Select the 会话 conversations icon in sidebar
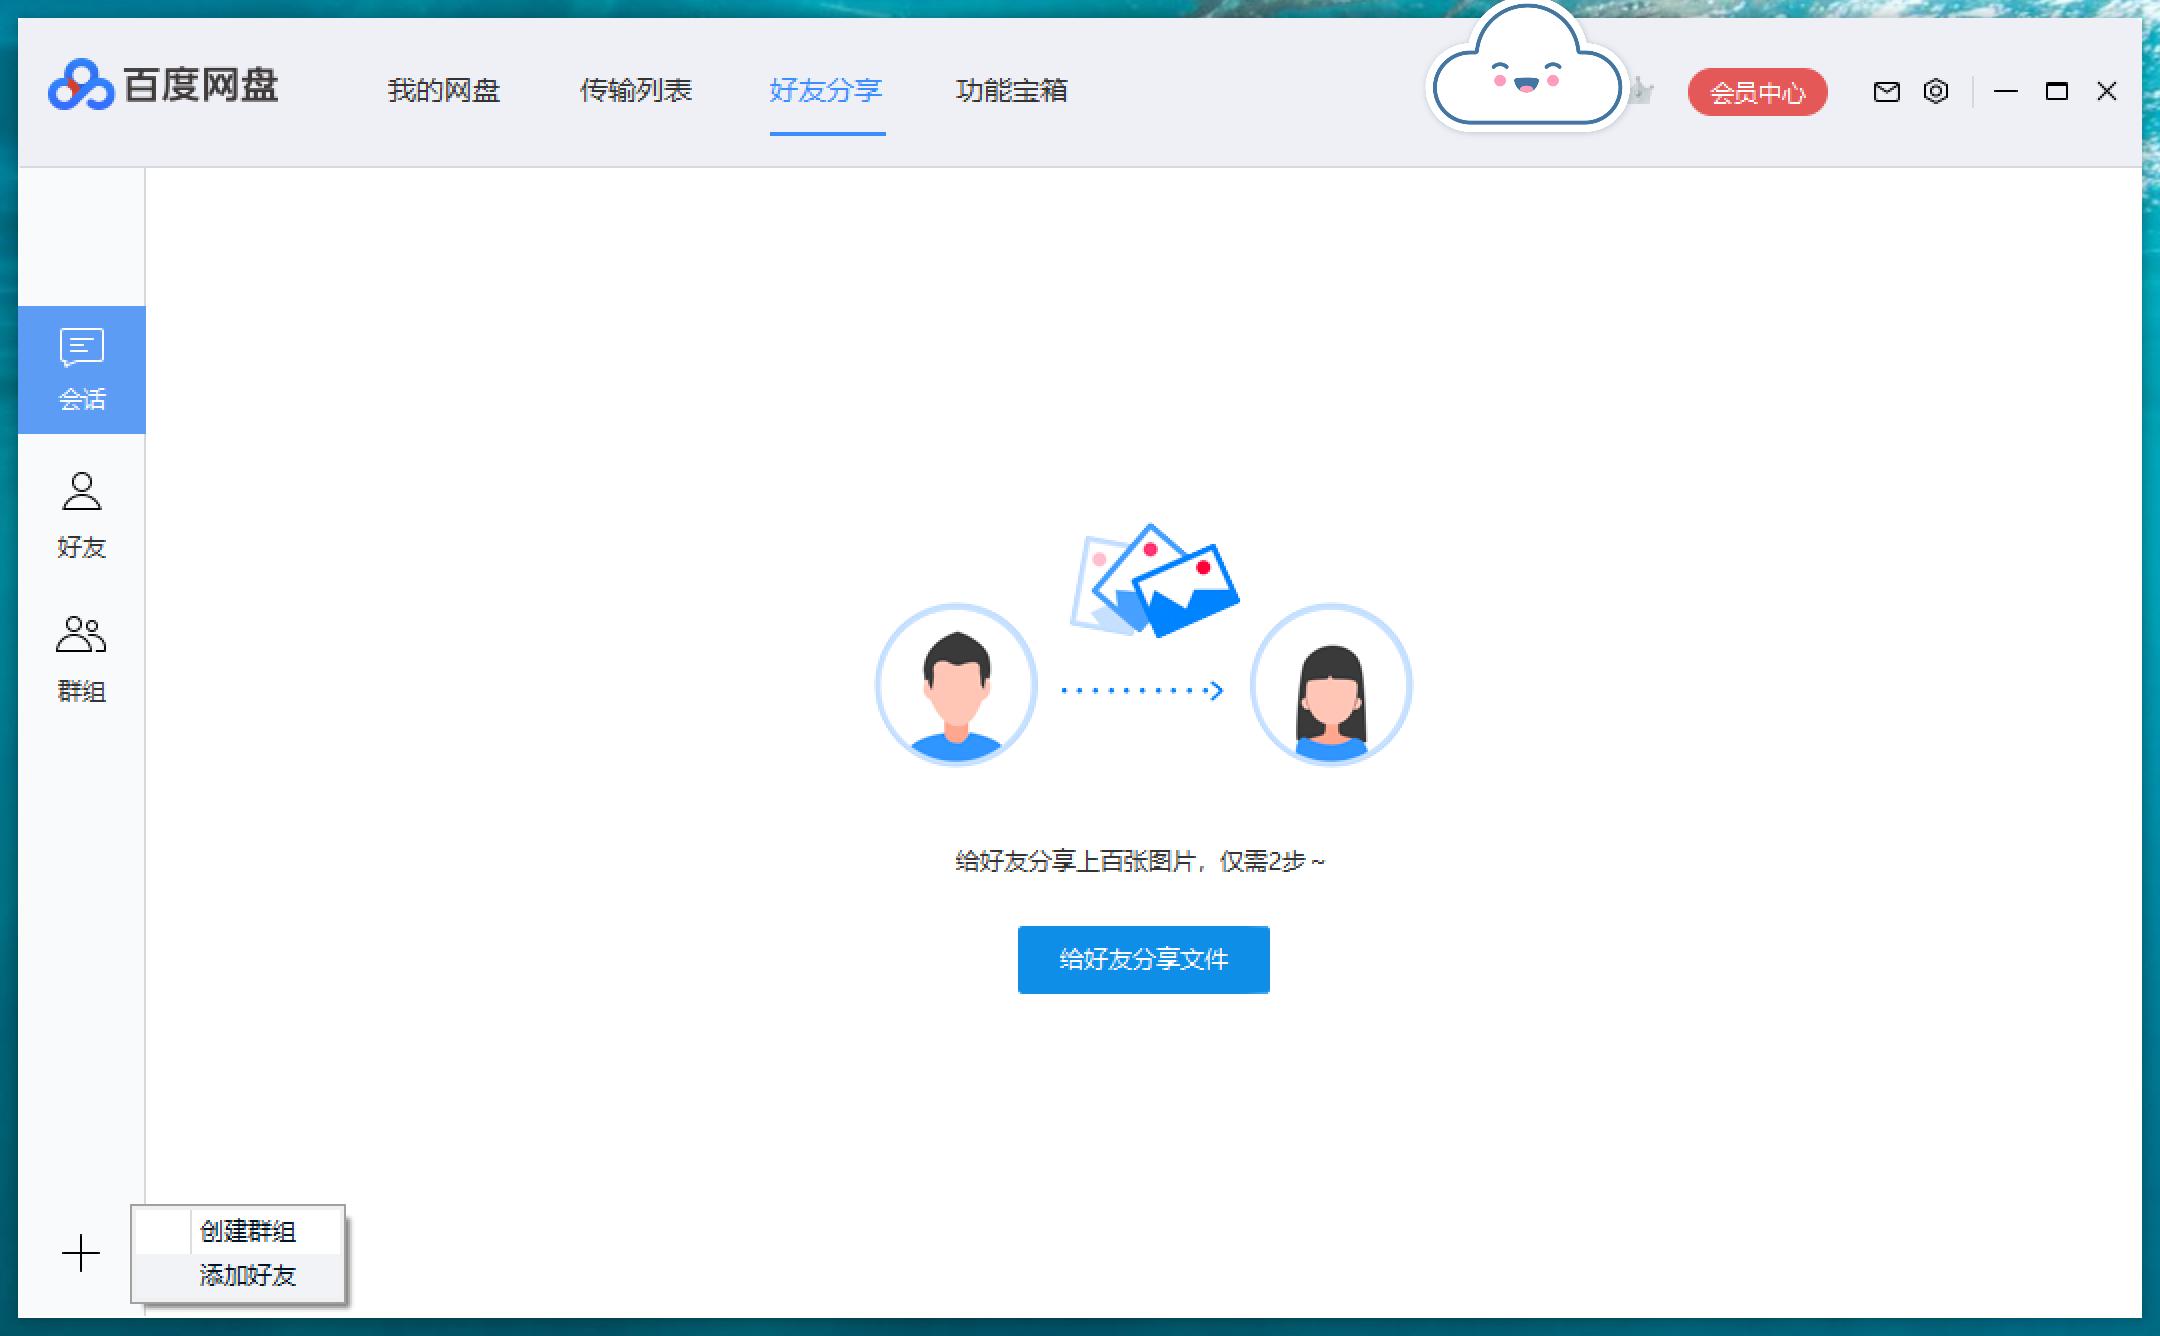 click(x=81, y=370)
